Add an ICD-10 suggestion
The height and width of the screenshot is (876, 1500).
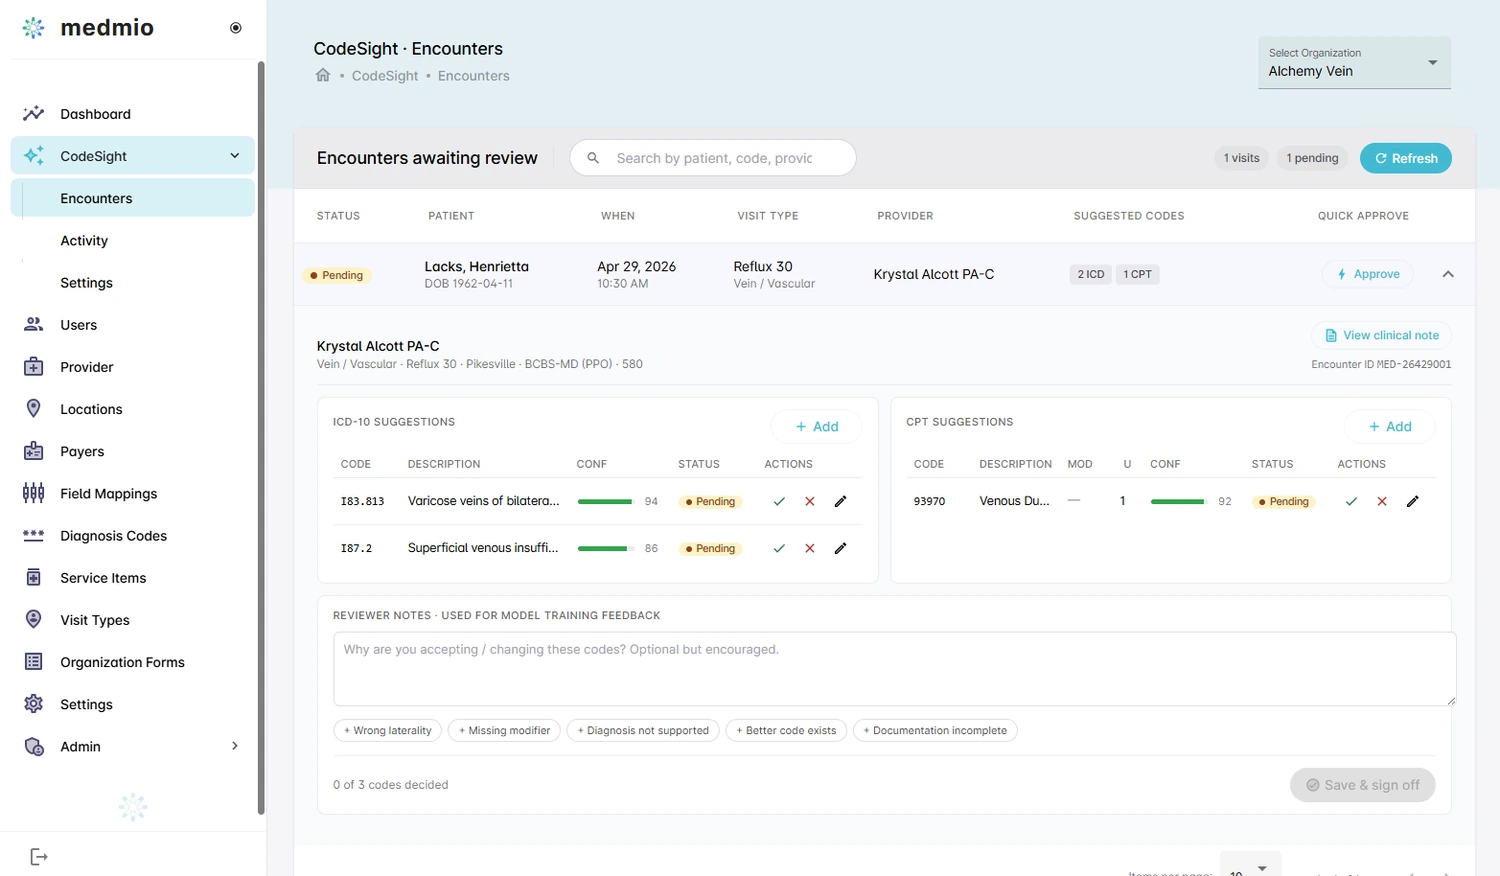coord(816,426)
